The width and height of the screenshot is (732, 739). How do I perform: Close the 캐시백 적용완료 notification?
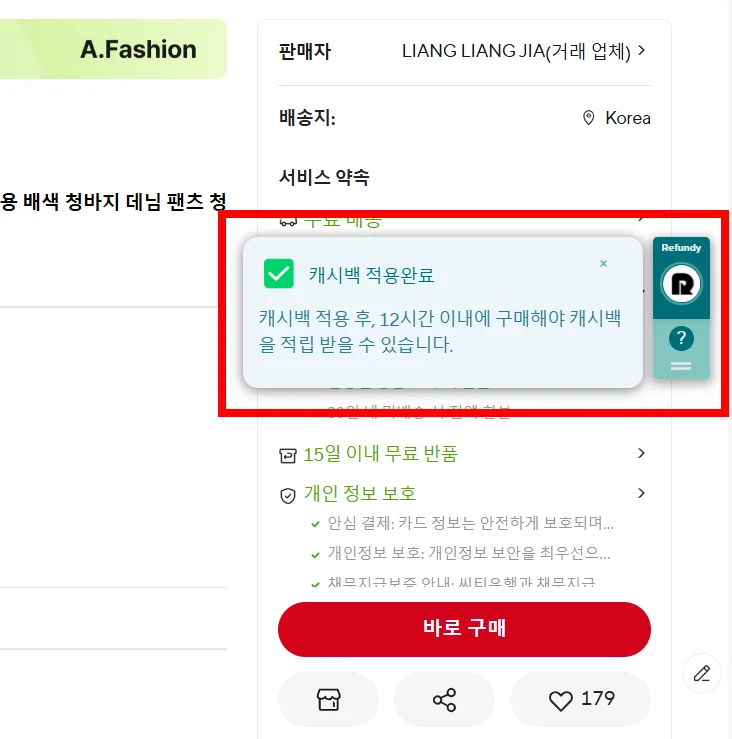(x=603, y=264)
